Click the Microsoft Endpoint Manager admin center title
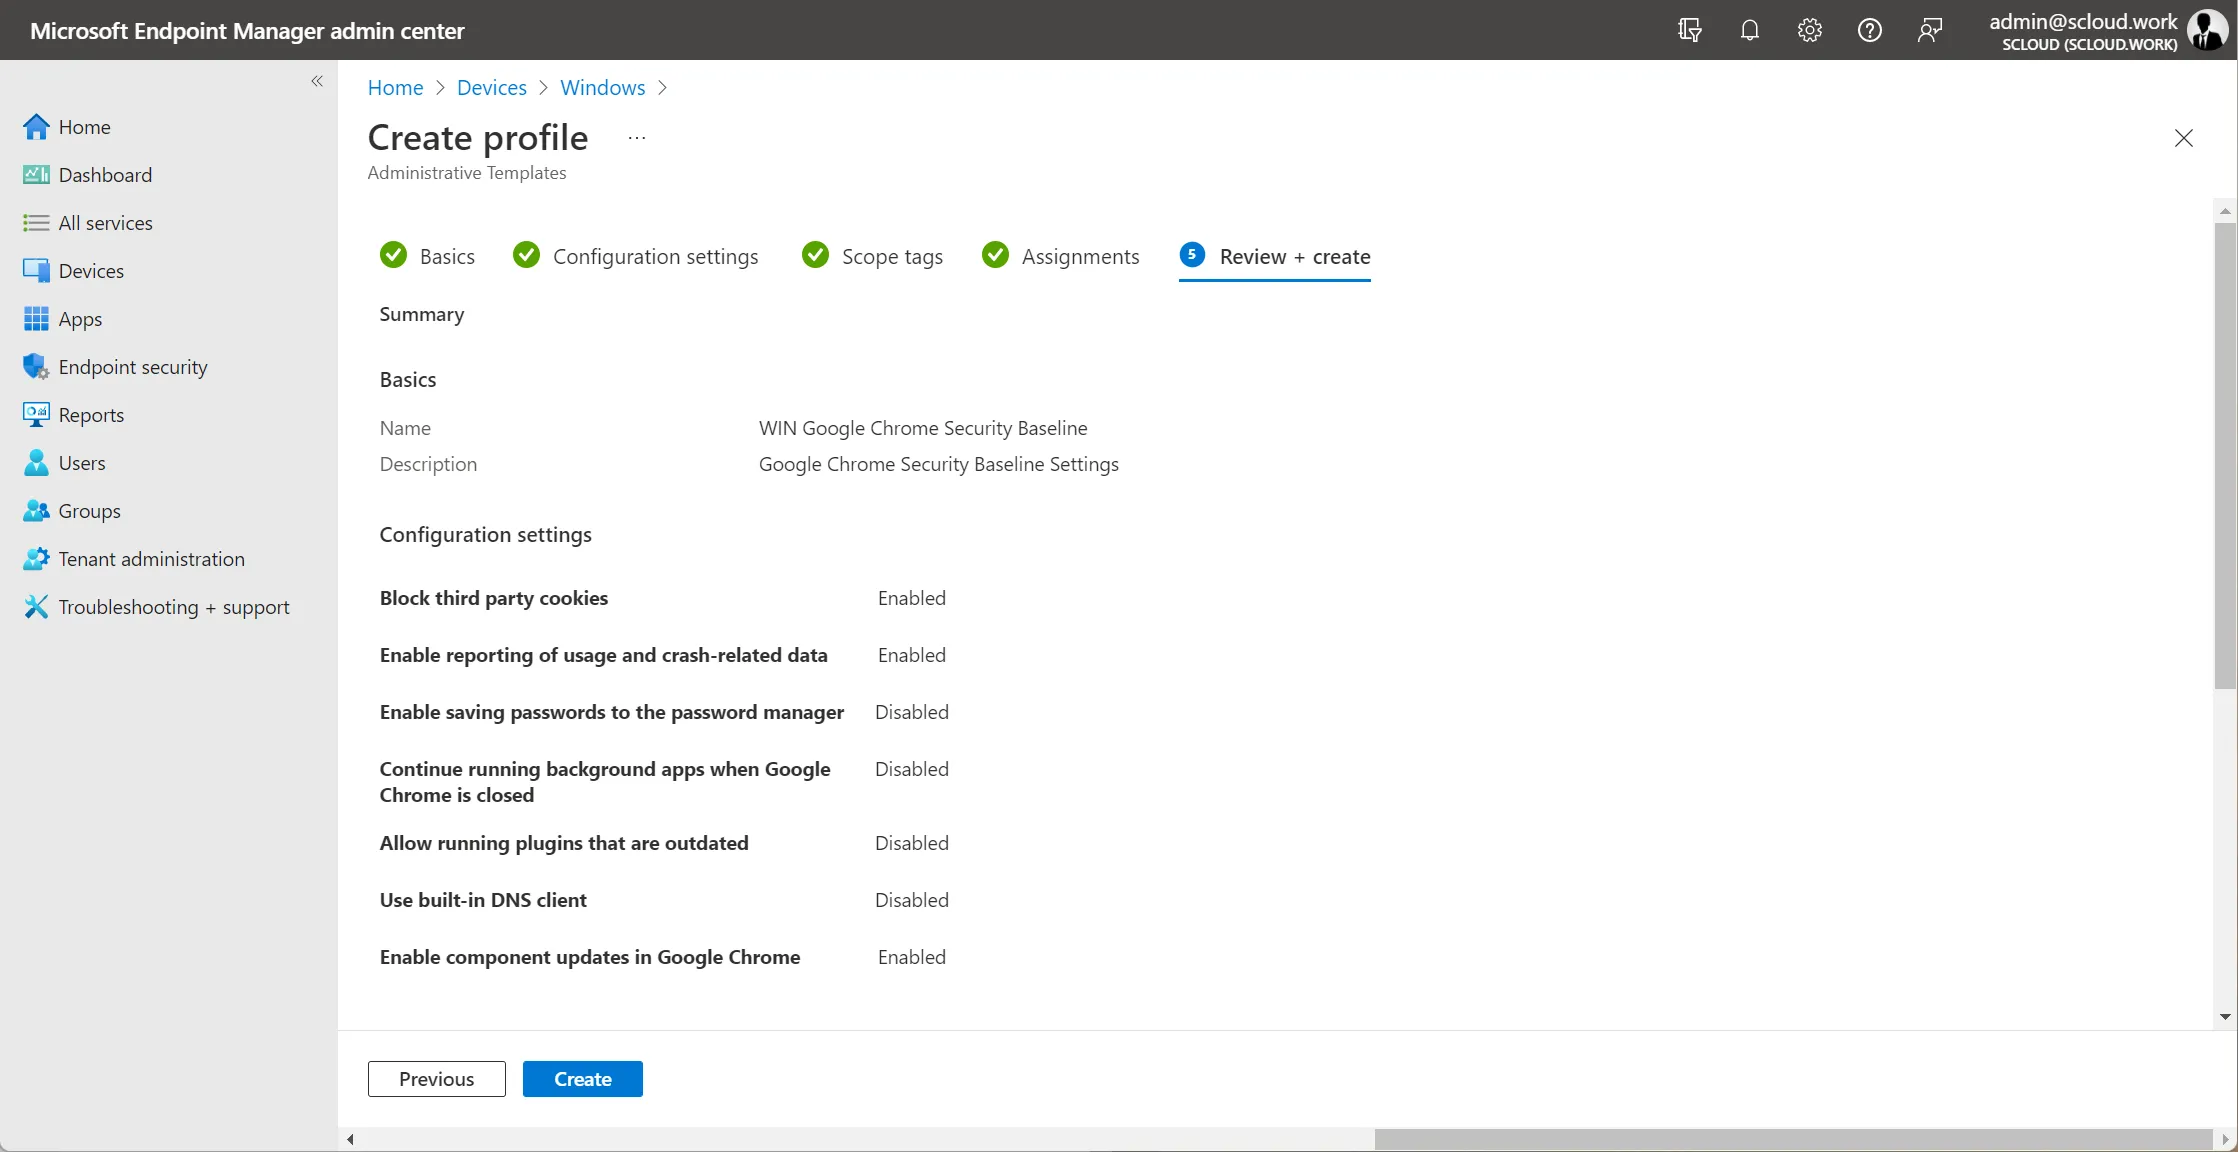The width and height of the screenshot is (2238, 1152). [247, 31]
